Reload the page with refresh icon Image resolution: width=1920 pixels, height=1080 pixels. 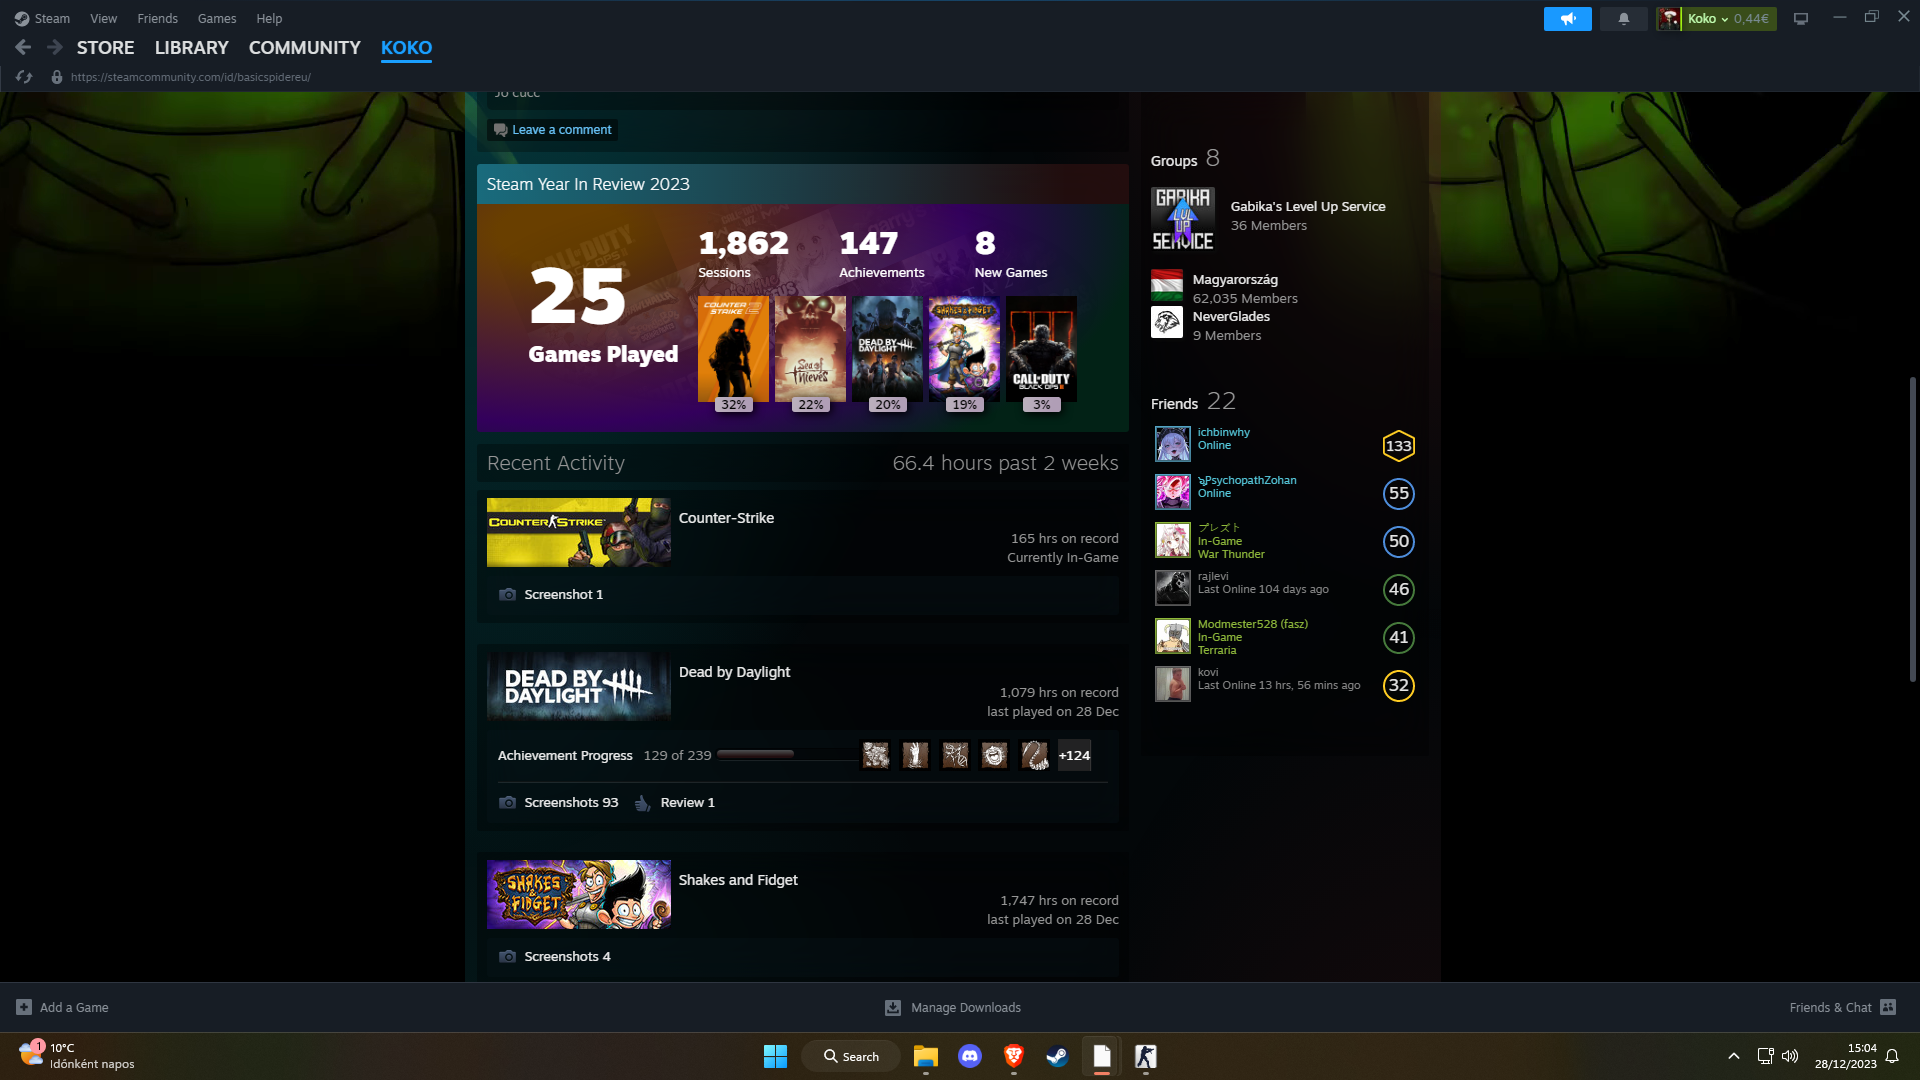point(25,77)
